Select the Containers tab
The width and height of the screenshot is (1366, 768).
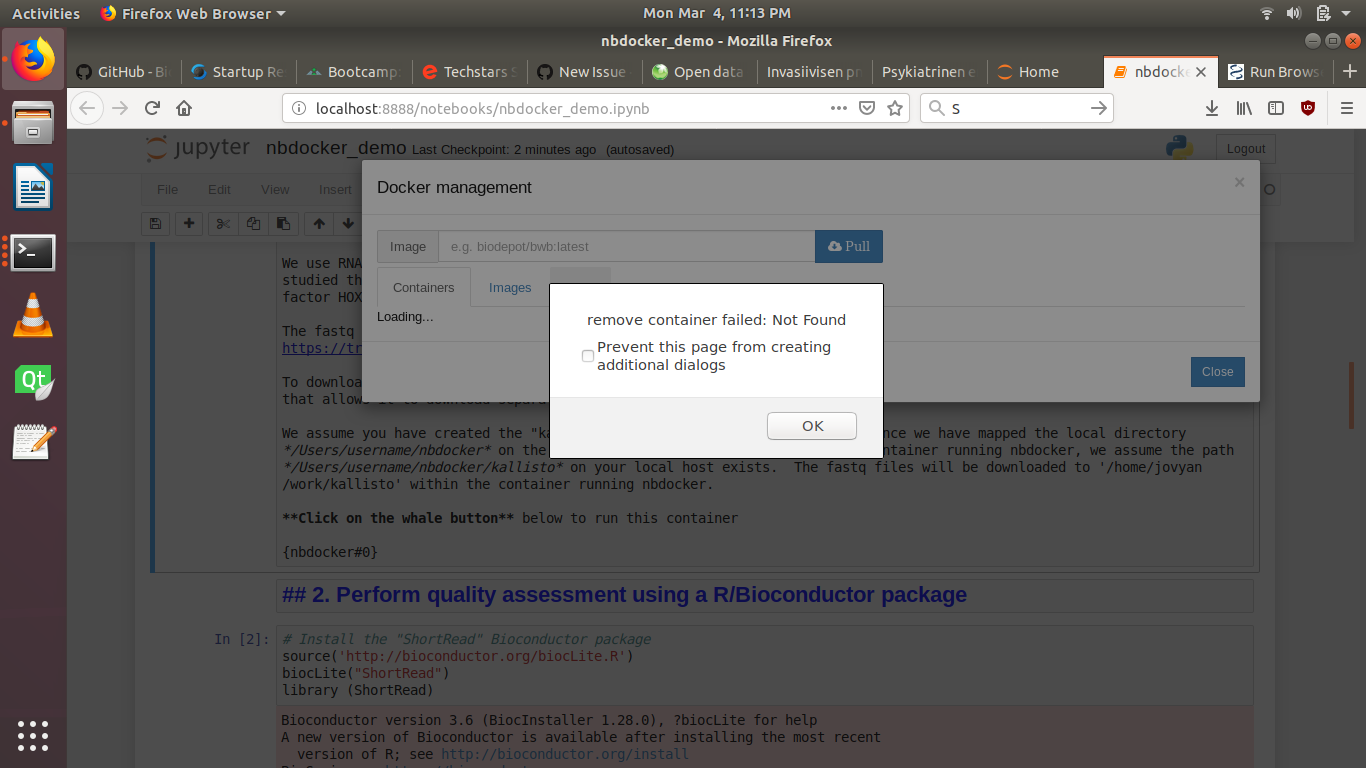pyautogui.click(x=423, y=287)
